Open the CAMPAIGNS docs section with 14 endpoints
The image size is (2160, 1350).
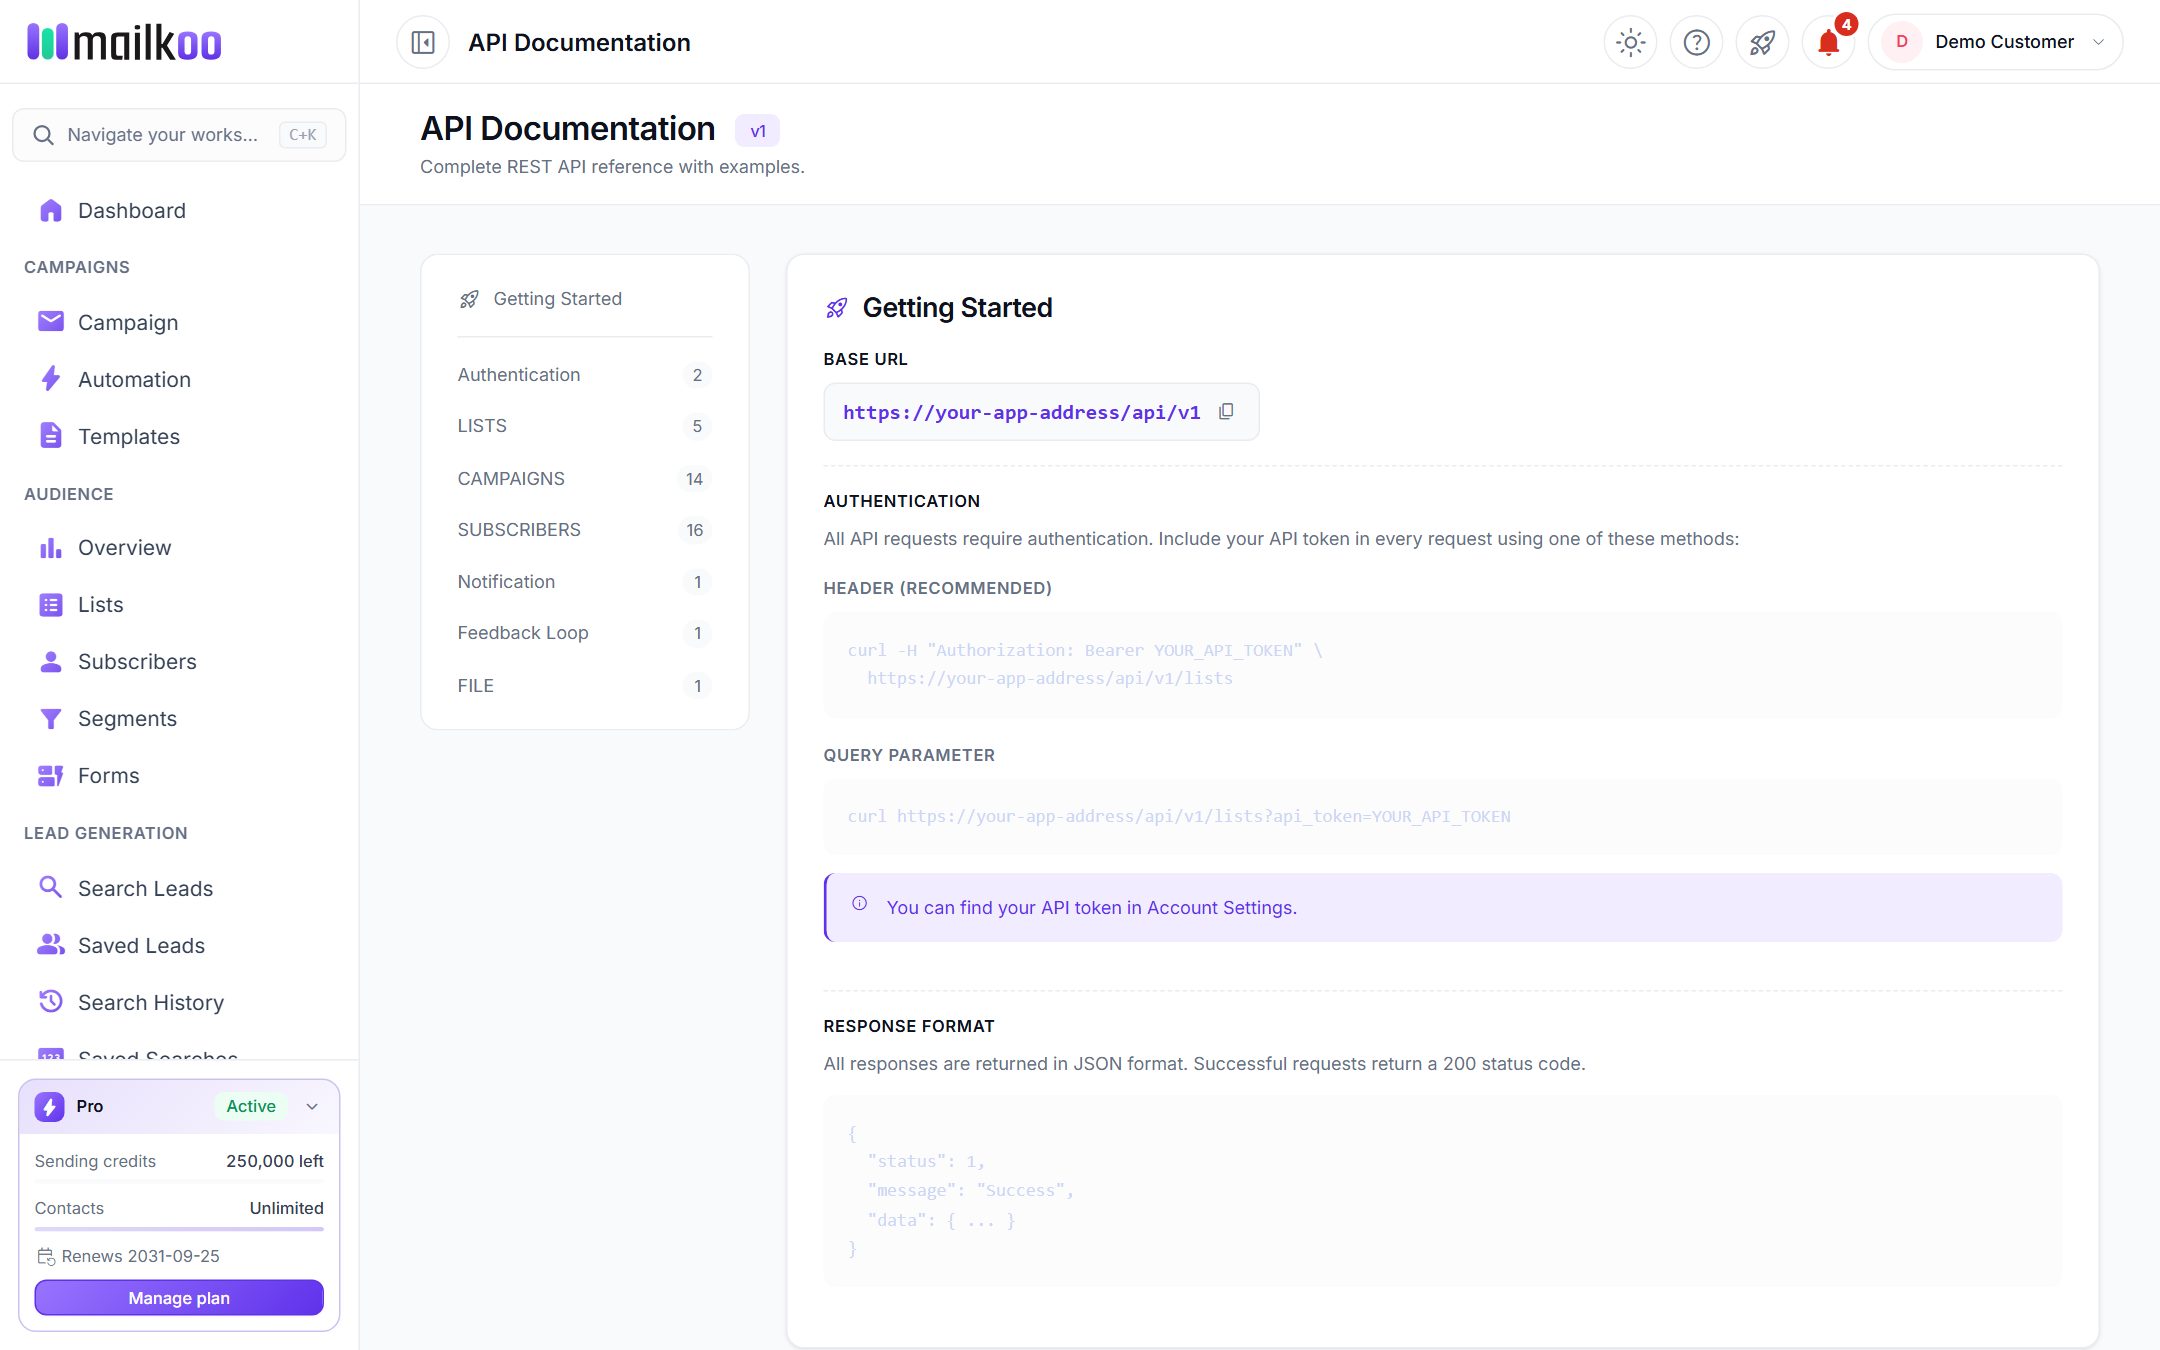(x=585, y=479)
